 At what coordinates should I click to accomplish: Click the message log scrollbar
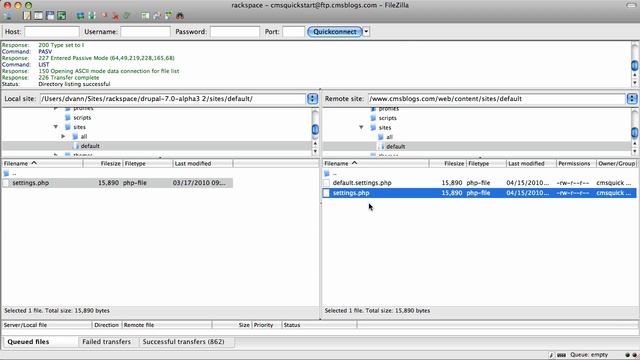(635, 64)
